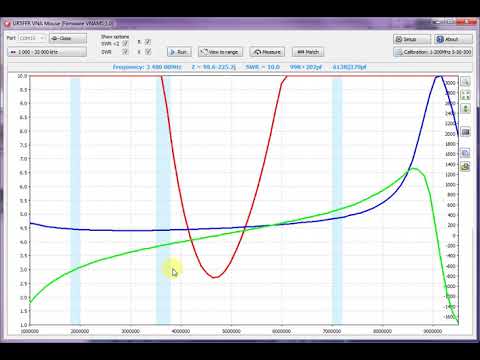Click the Match button
This screenshot has width=480, height=360.
click(x=308, y=52)
